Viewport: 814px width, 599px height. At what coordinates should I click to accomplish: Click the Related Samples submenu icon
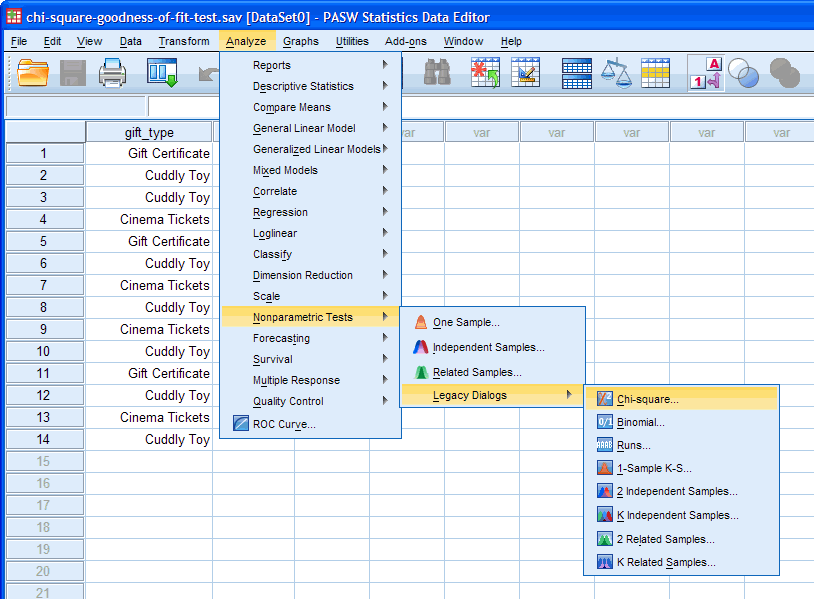[x=421, y=372]
